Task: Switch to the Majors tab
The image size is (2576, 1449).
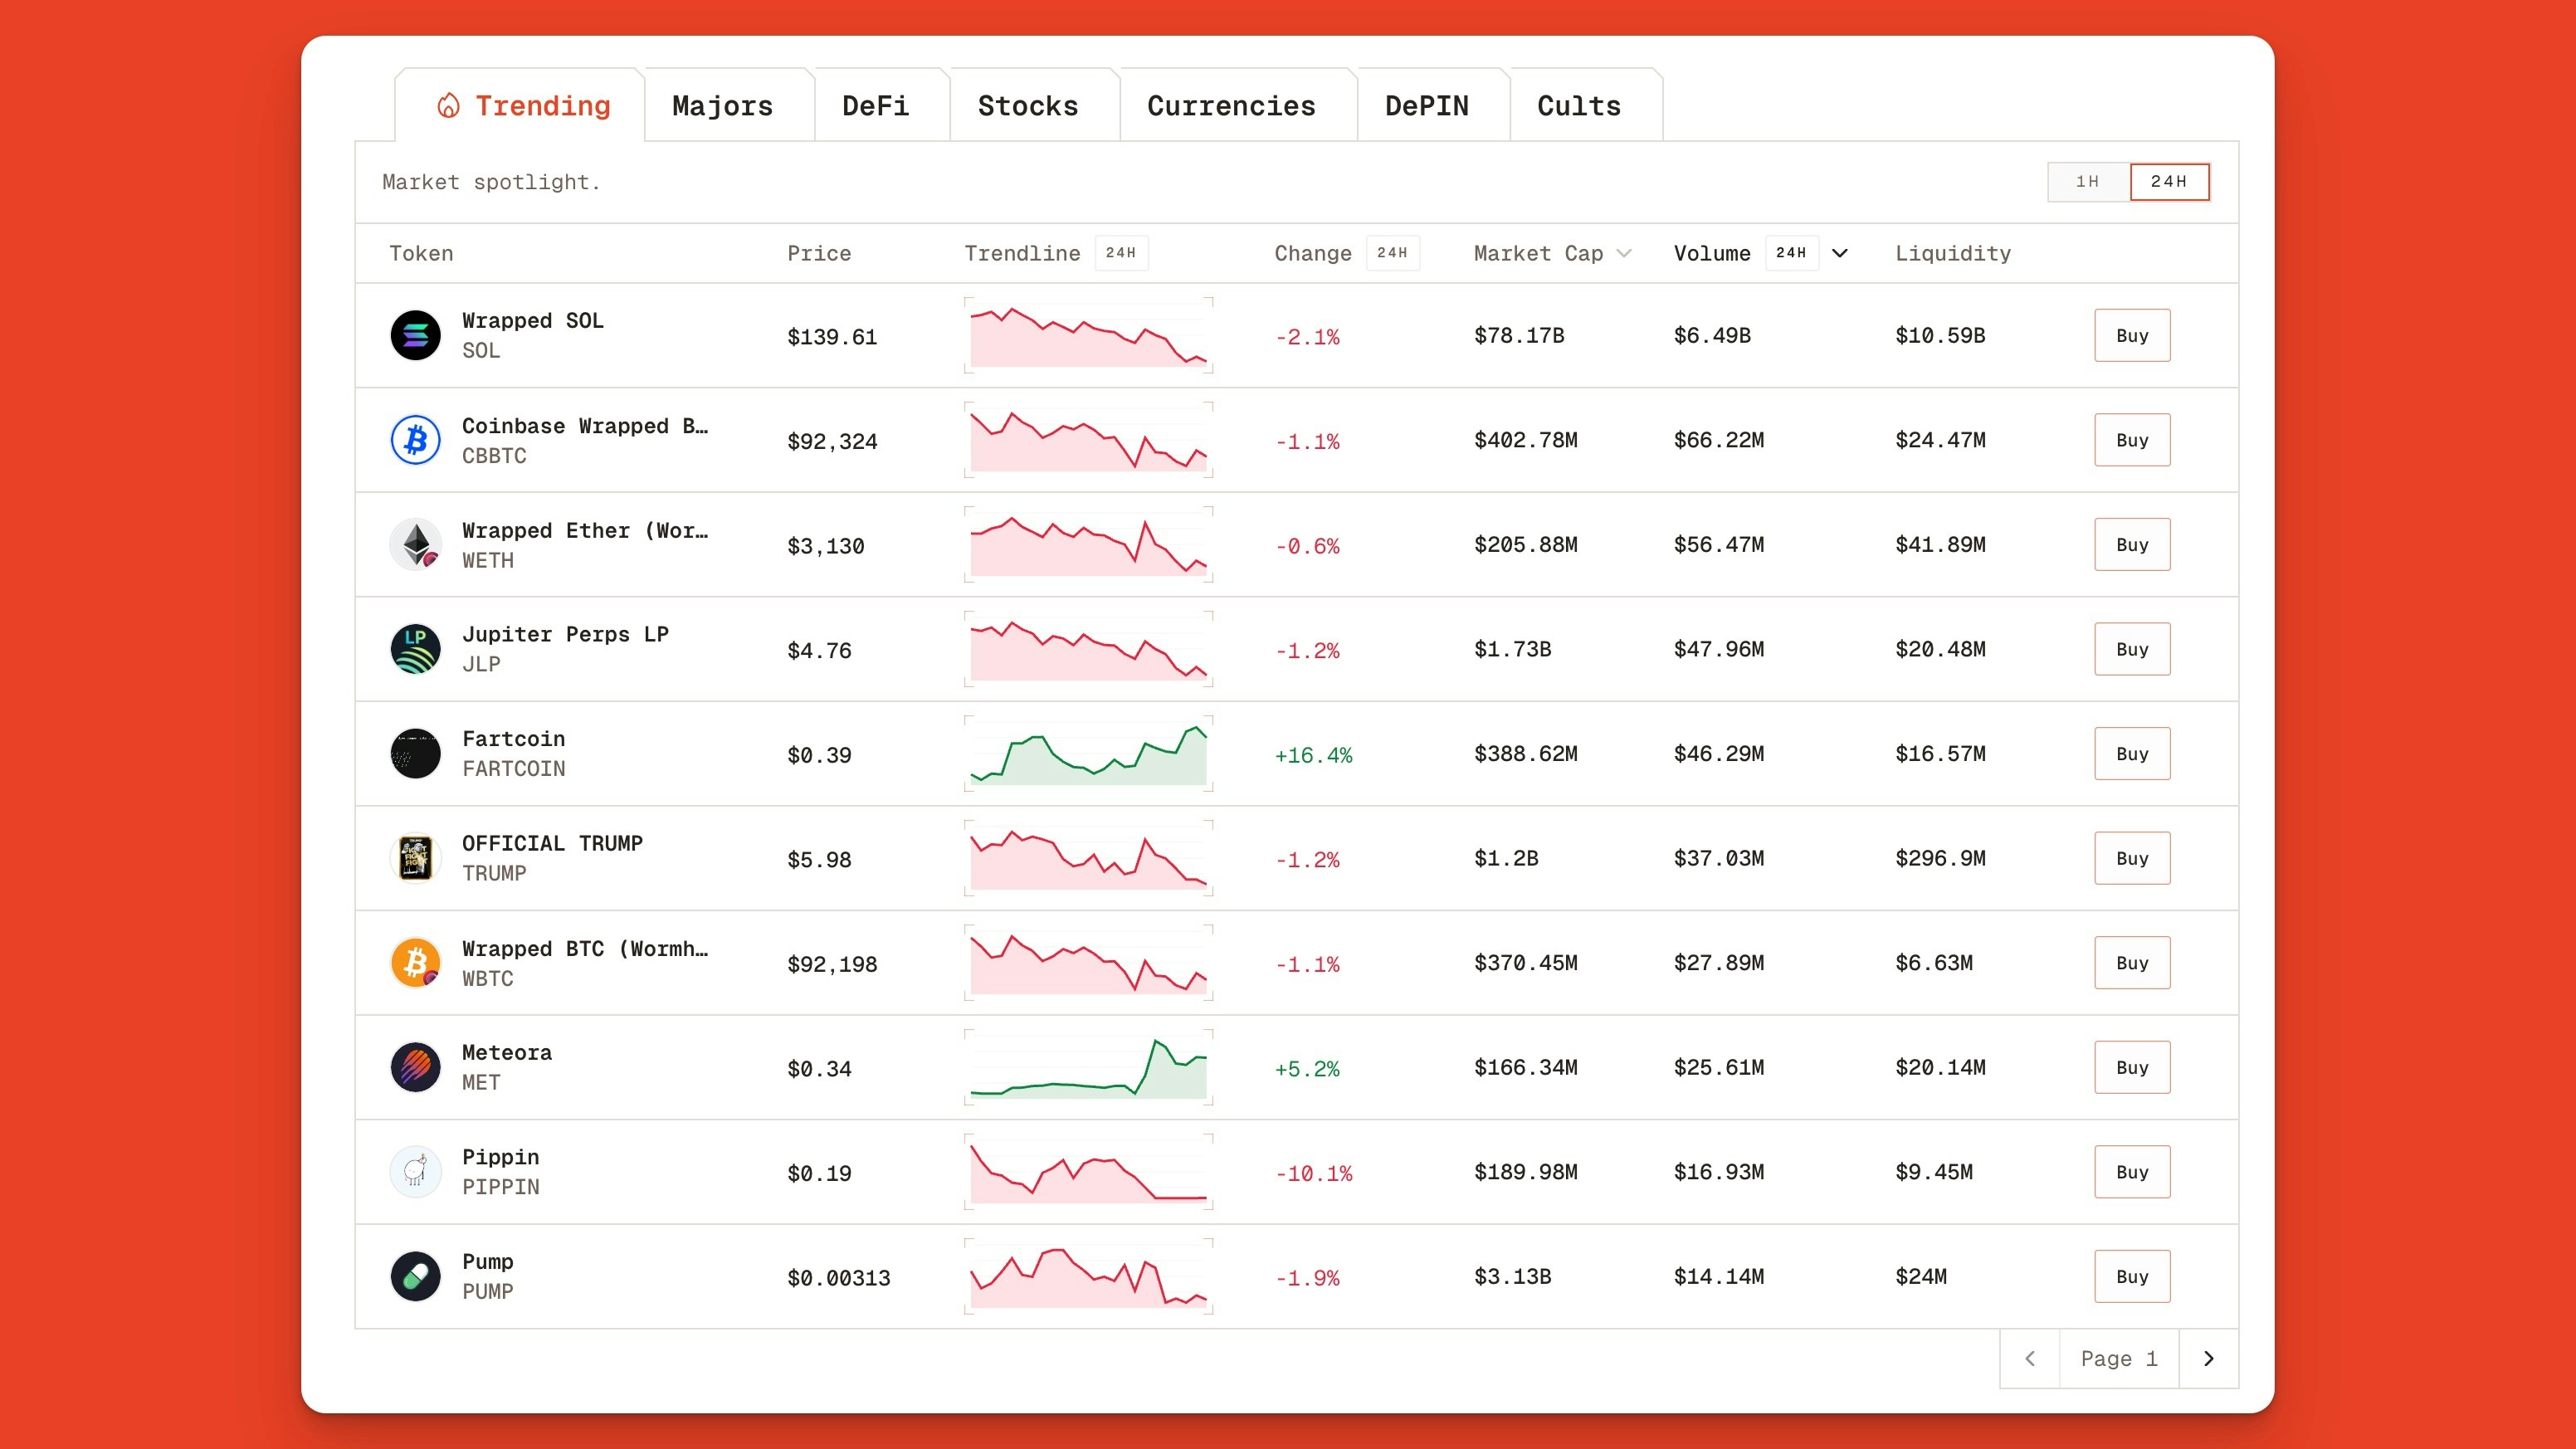Action: pos(722,106)
